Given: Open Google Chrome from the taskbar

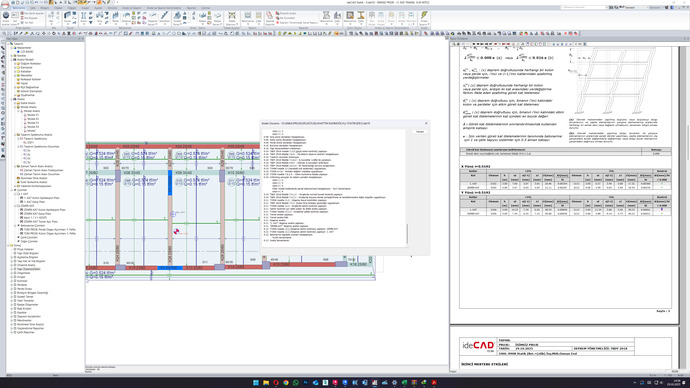Looking at the screenshot, I should (x=286, y=383).
